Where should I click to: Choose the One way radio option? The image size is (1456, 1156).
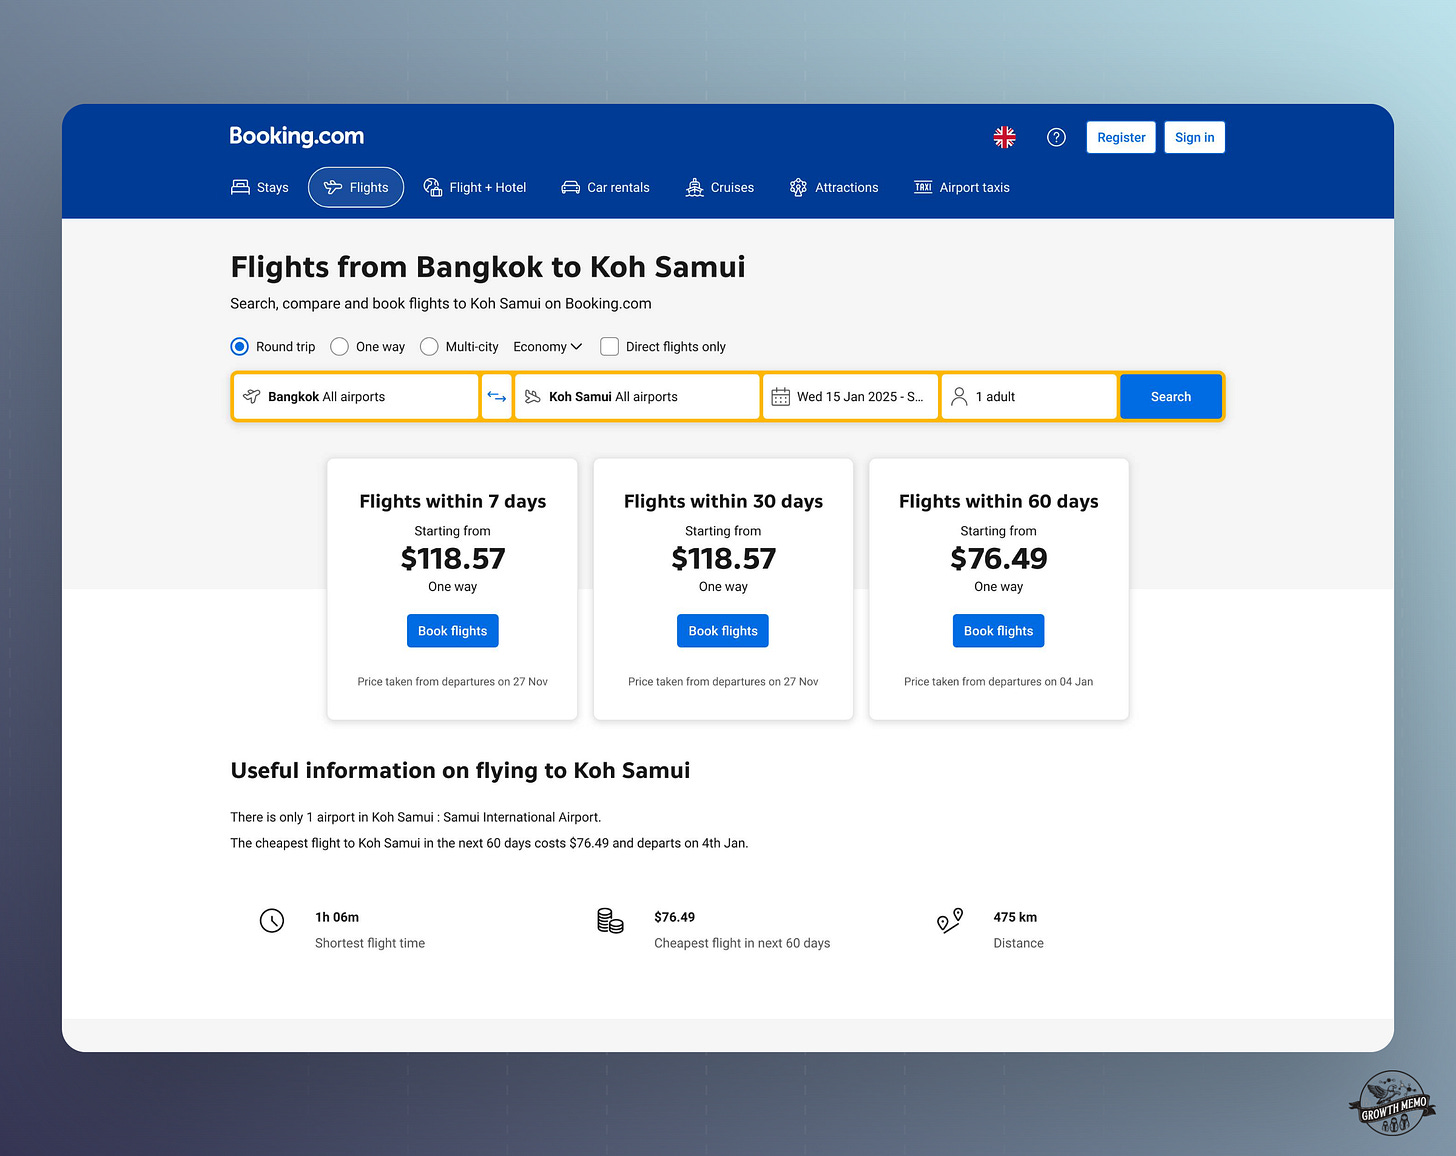click(x=339, y=346)
